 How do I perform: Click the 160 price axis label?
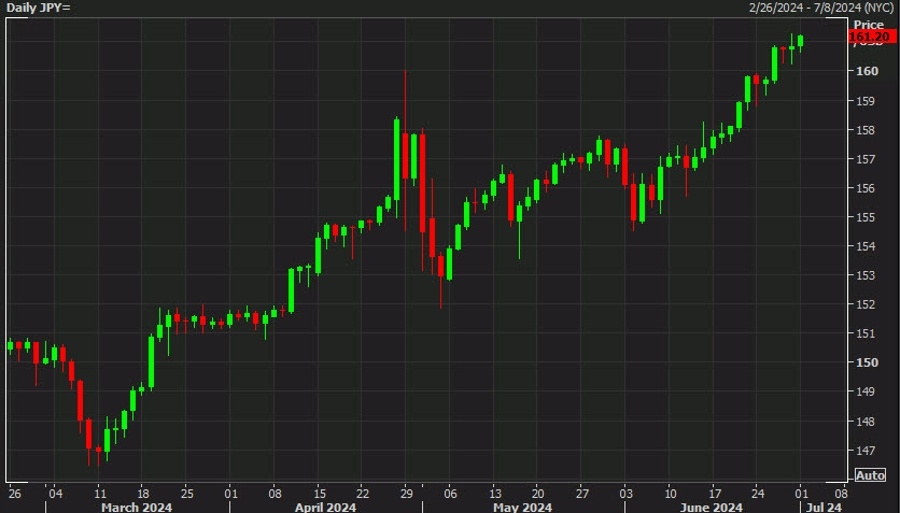(867, 71)
